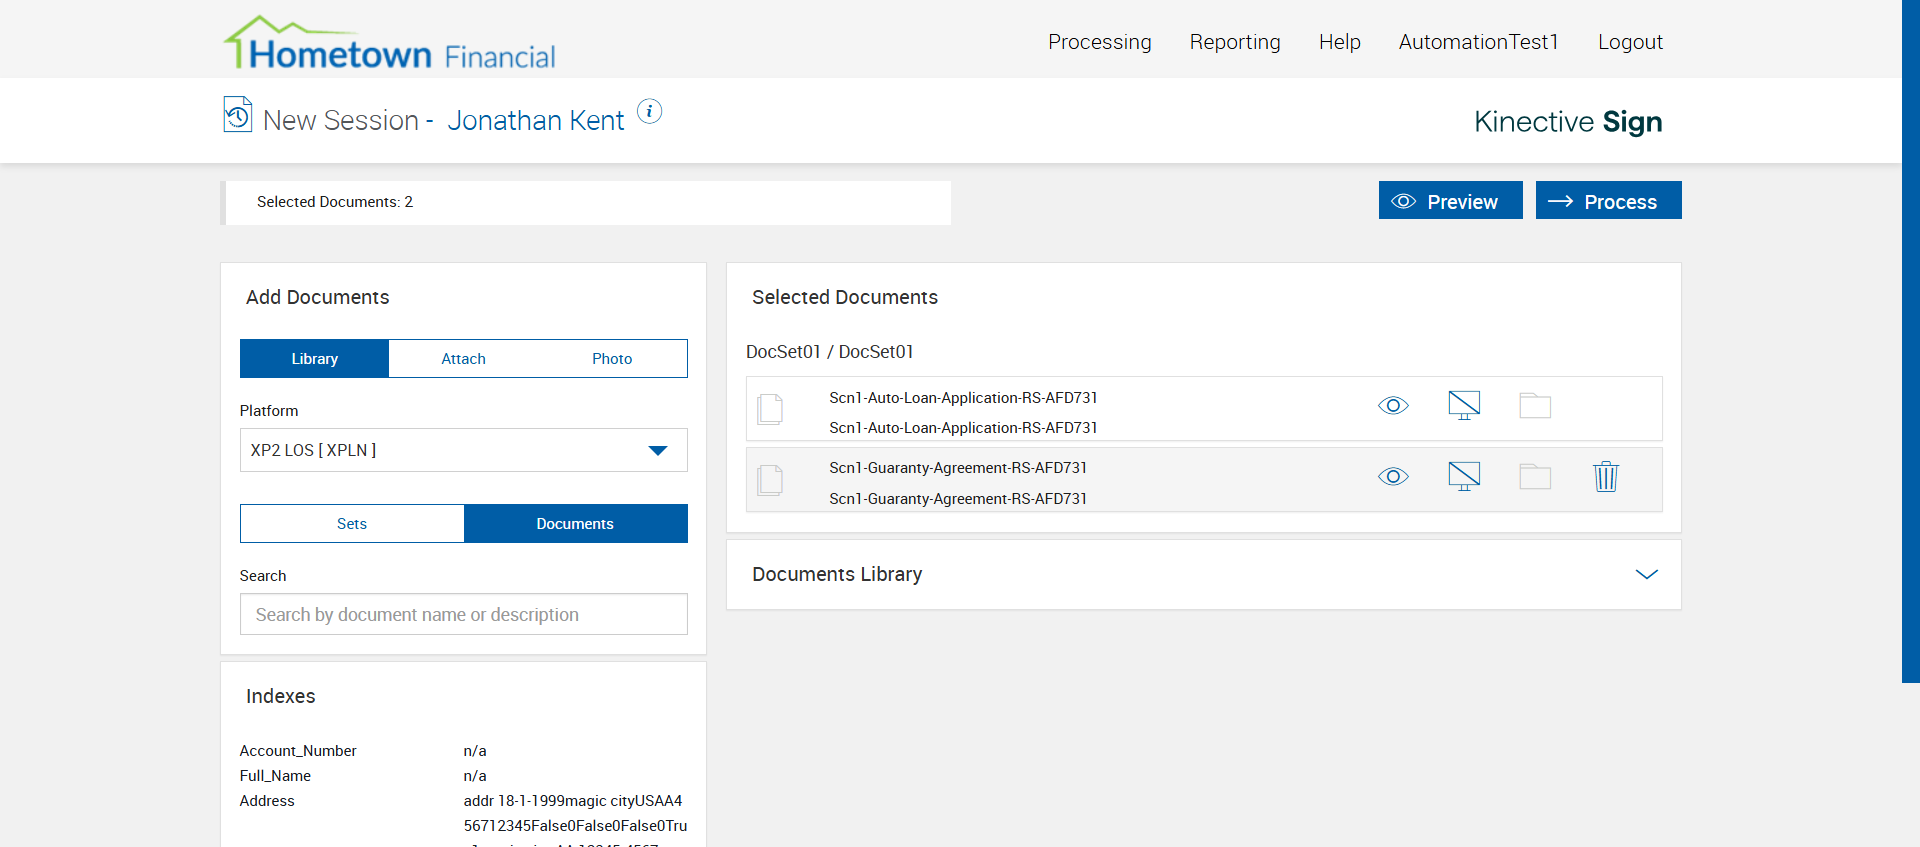
Task: Open the Reporting menu
Action: coord(1235,42)
